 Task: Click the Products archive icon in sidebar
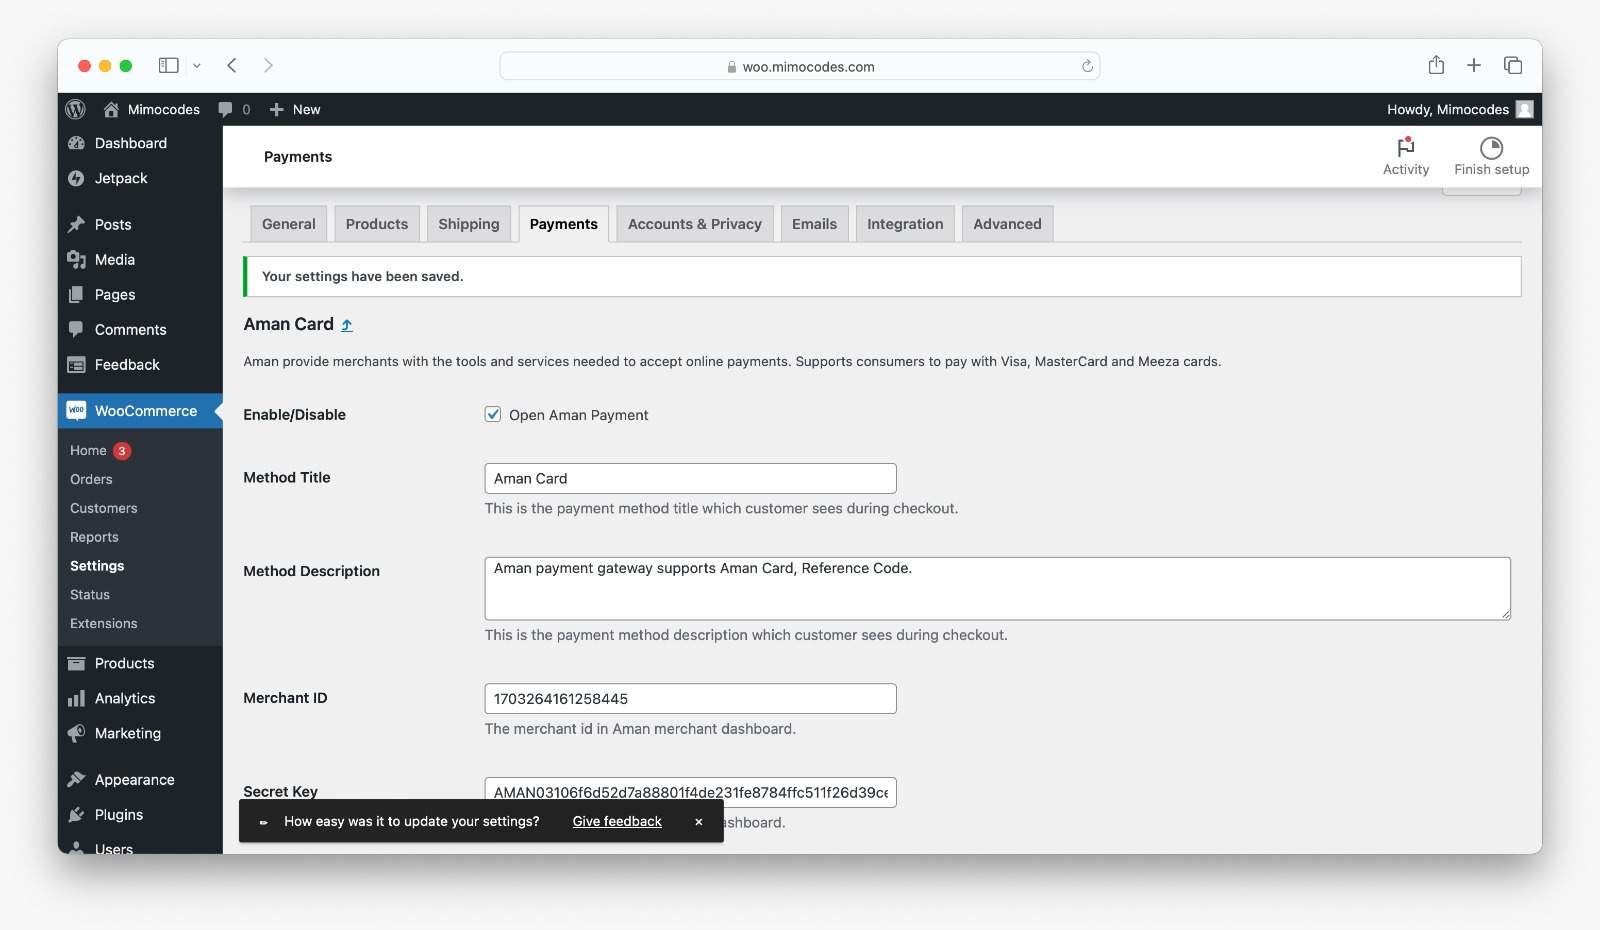76,663
